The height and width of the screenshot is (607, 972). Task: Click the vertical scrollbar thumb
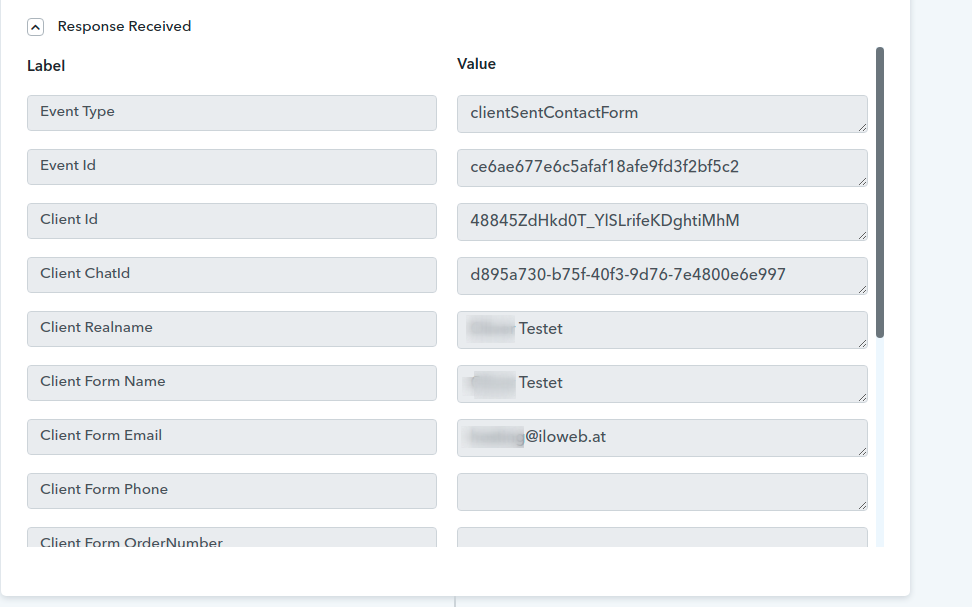[880, 192]
